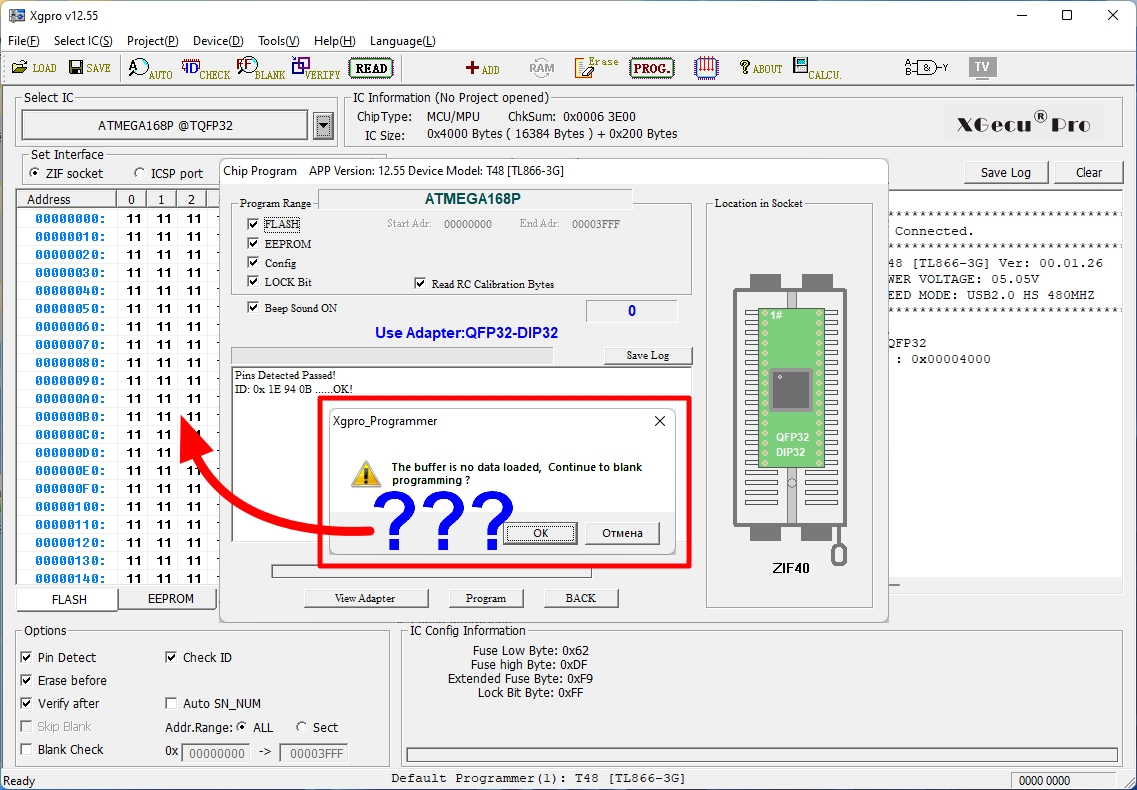This screenshot has height=790, width=1137.
Task: Click the SAVE toolbar icon
Action: pos(90,68)
